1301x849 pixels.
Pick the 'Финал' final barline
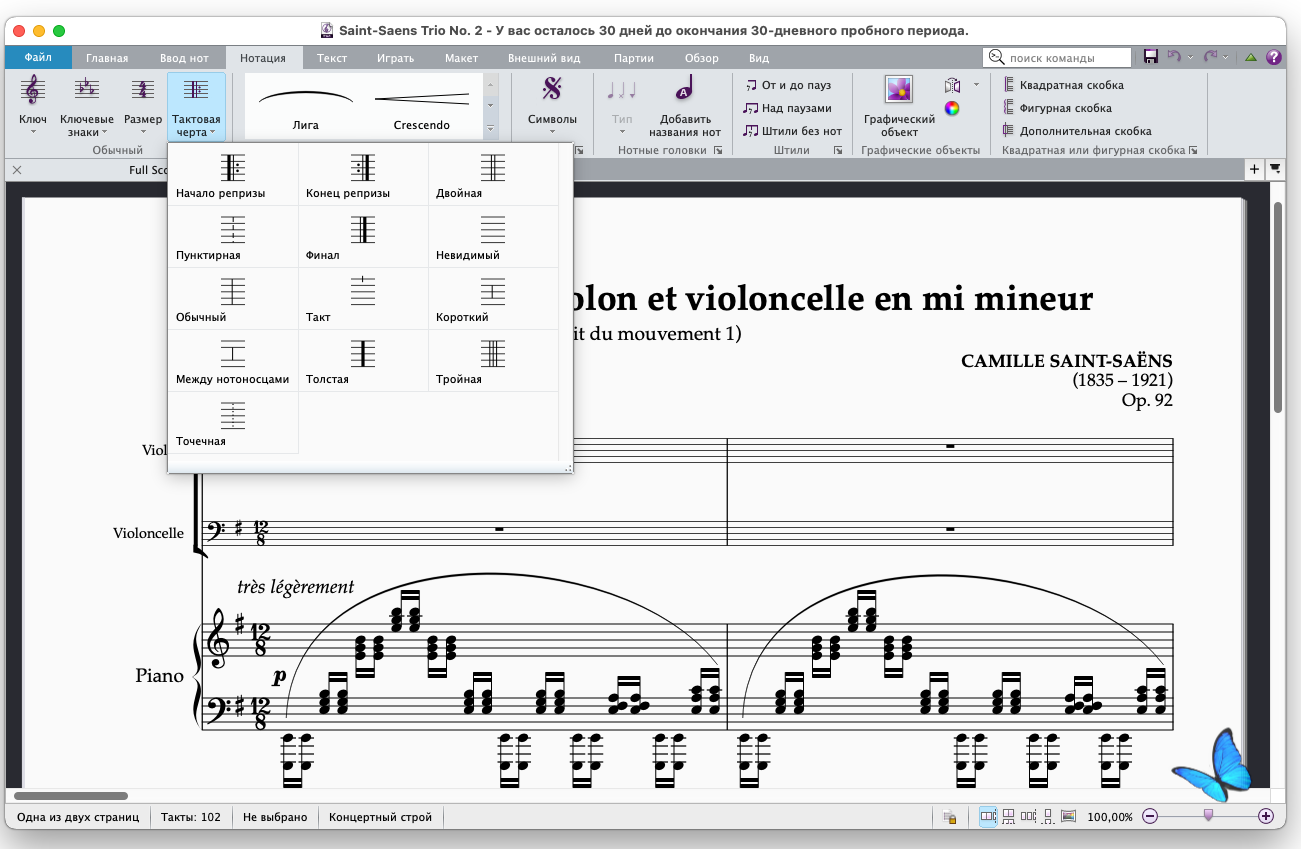pyautogui.click(x=362, y=231)
